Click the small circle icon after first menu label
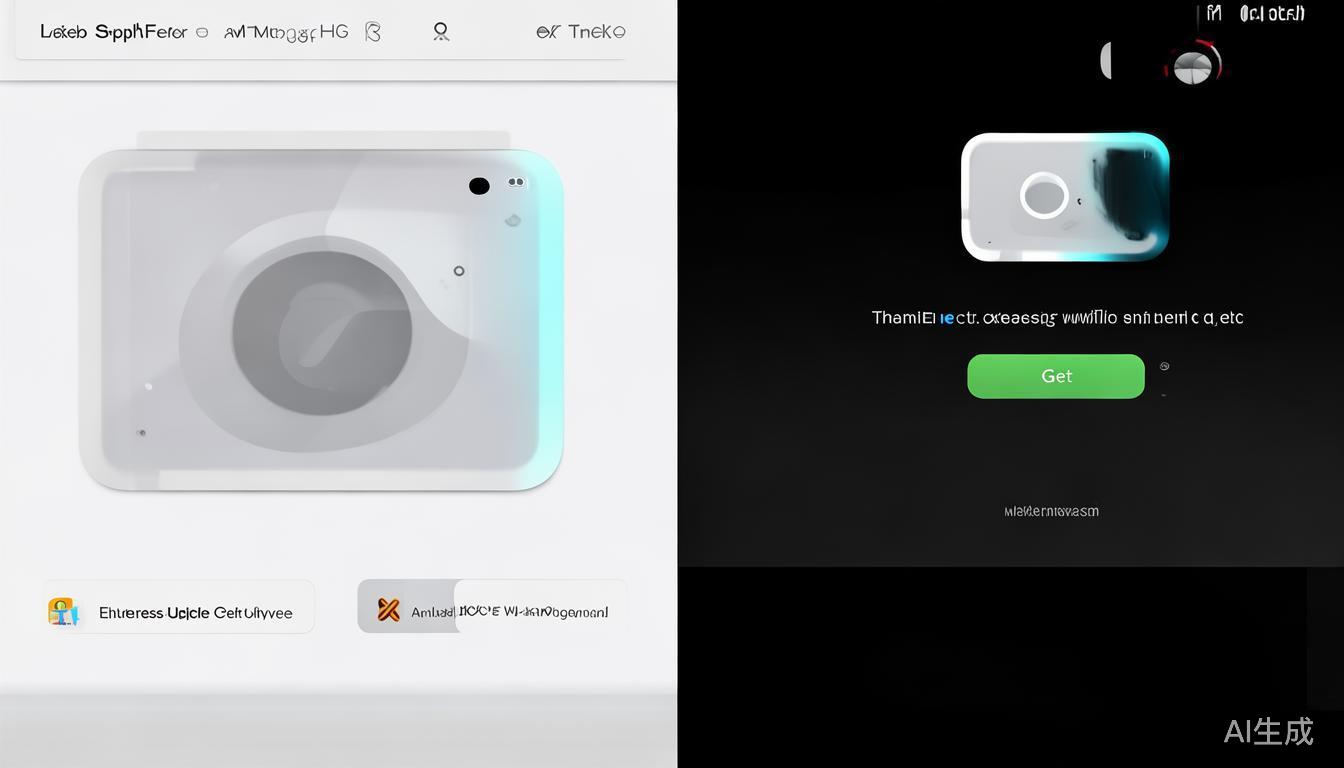 [x=202, y=32]
